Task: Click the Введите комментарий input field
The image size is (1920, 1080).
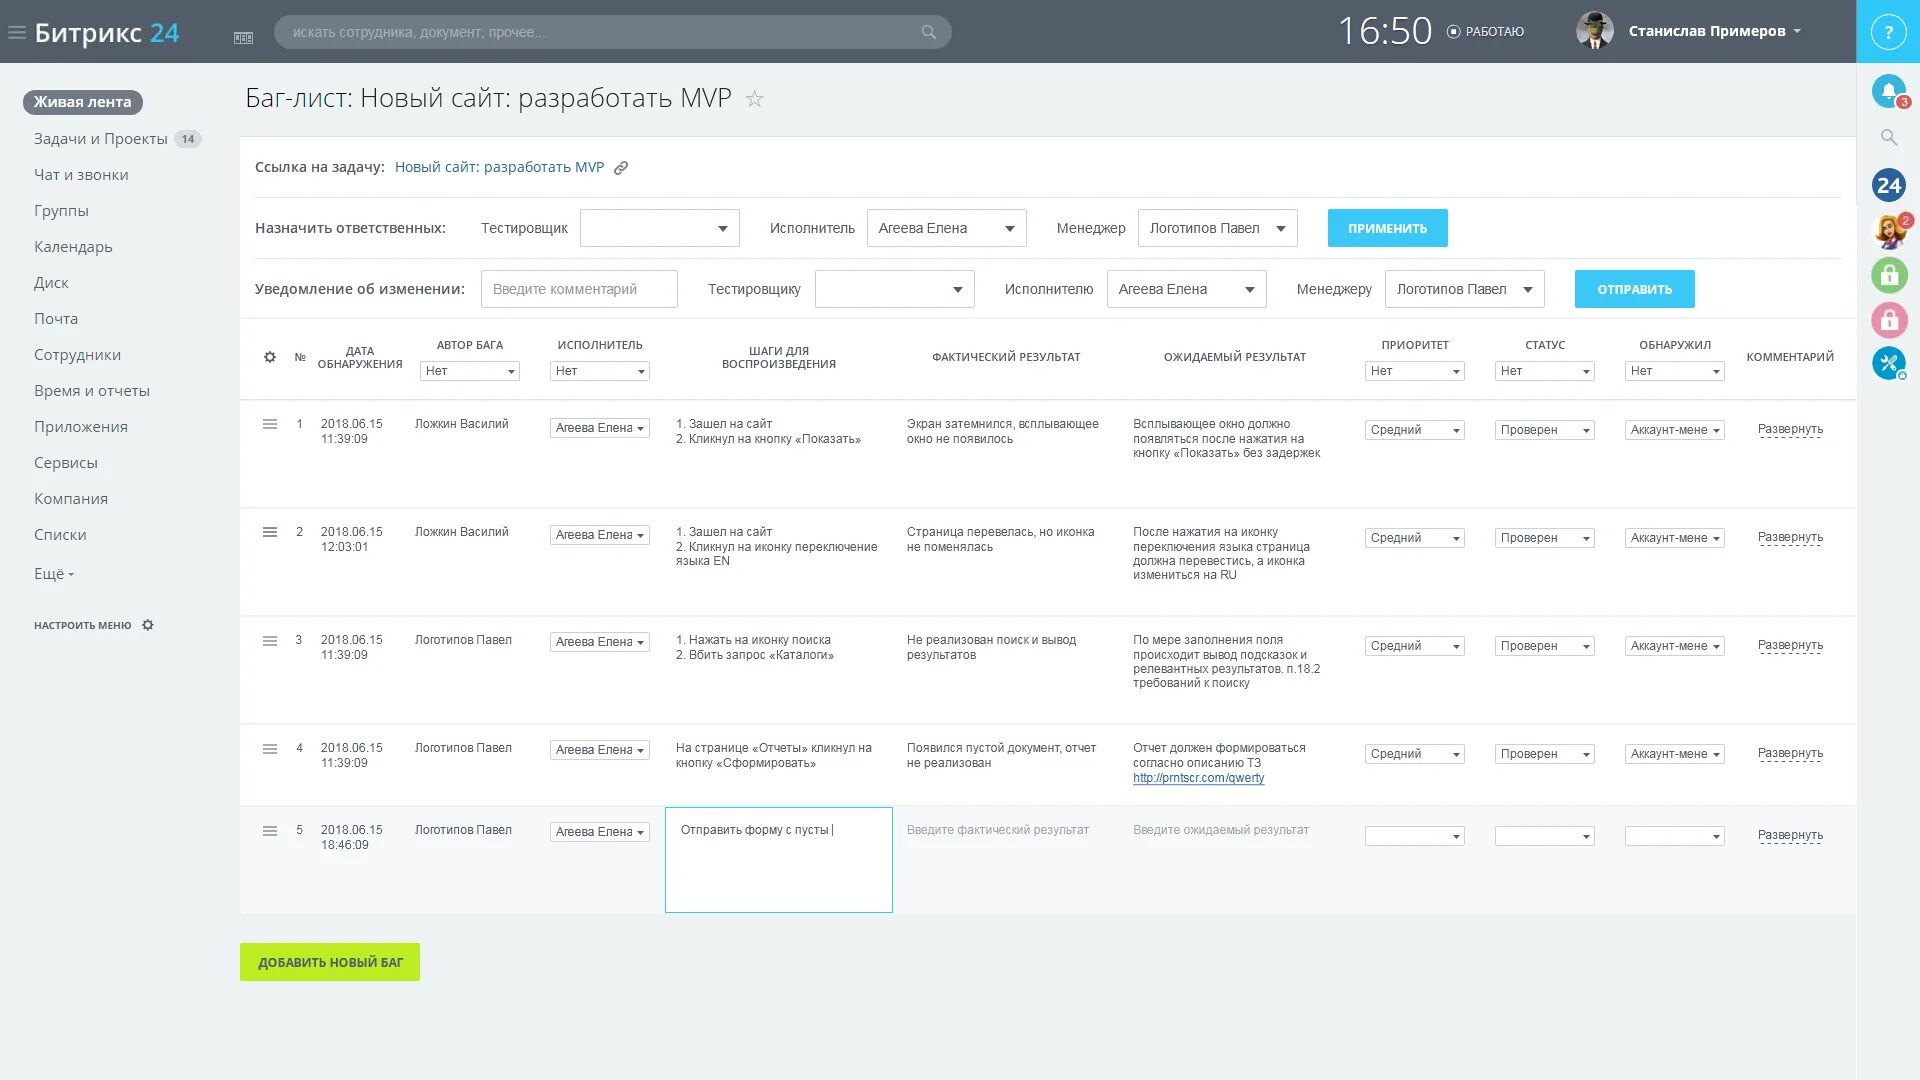Action: click(x=579, y=289)
